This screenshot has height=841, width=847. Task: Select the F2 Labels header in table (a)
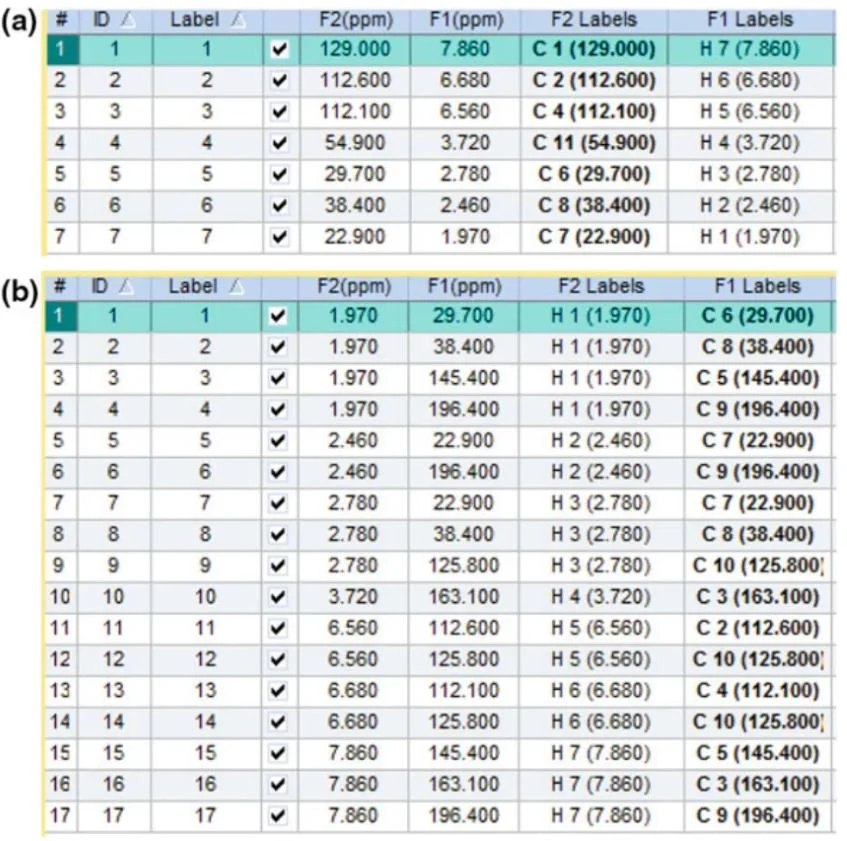point(594,20)
